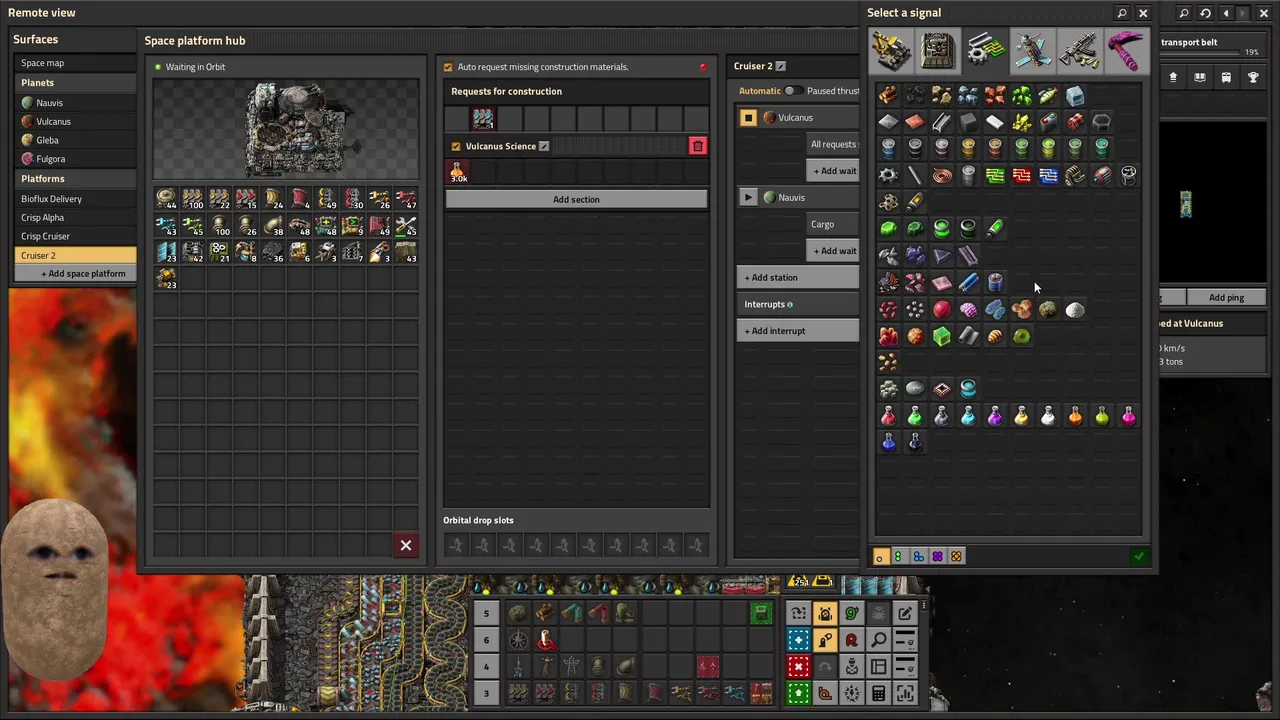Click the Add interrupt button
Image resolution: width=1280 pixels, height=720 pixels.
coord(799,331)
